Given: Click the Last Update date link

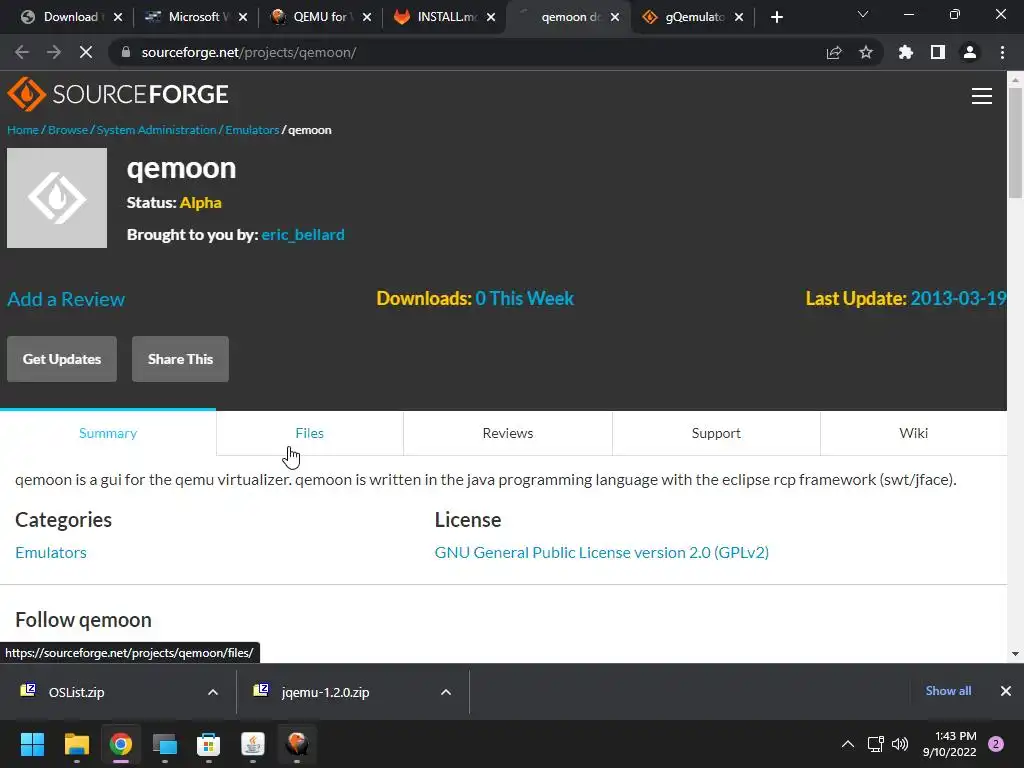Looking at the screenshot, I should pos(958,298).
